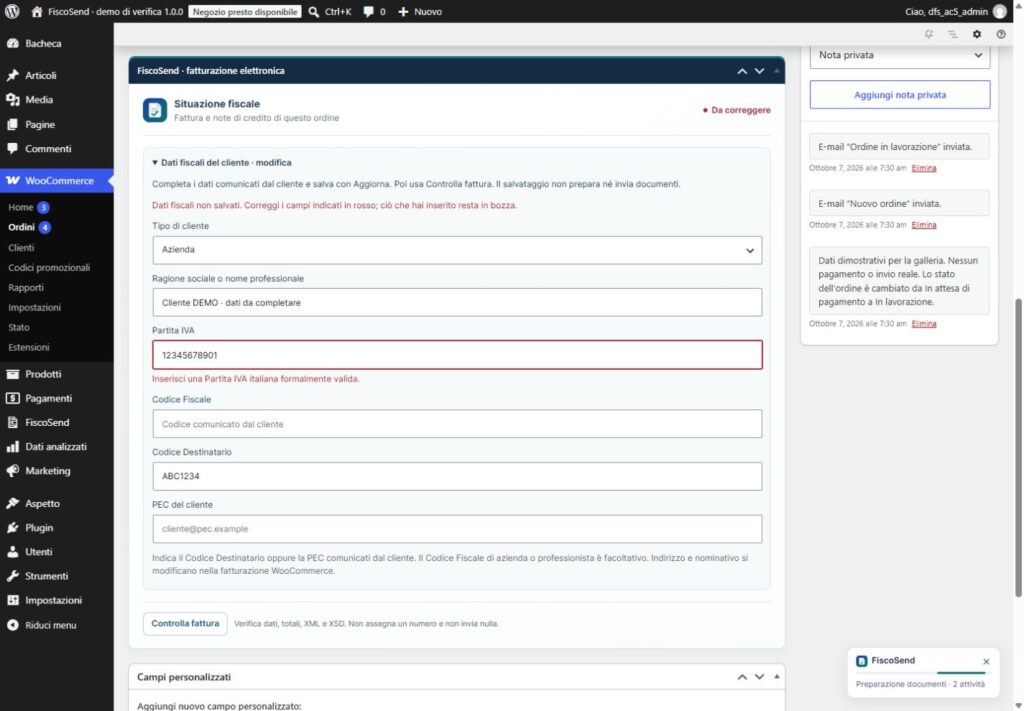Open the notifications bell icon

(x=929, y=34)
